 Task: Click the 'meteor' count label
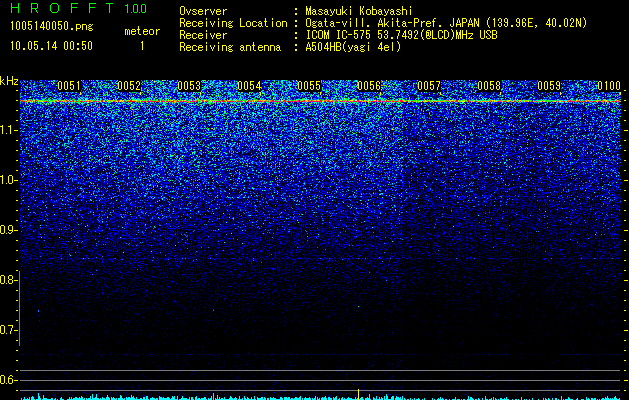(x=142, y=31)
